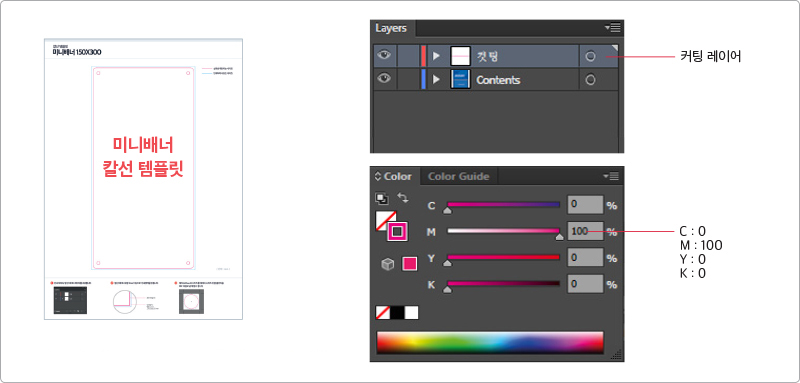Image resolution: width=800 pixels, height=383 pixels.
Task: Click the target circle of the 컷팅 layer
Action: [x=590, y=56]
